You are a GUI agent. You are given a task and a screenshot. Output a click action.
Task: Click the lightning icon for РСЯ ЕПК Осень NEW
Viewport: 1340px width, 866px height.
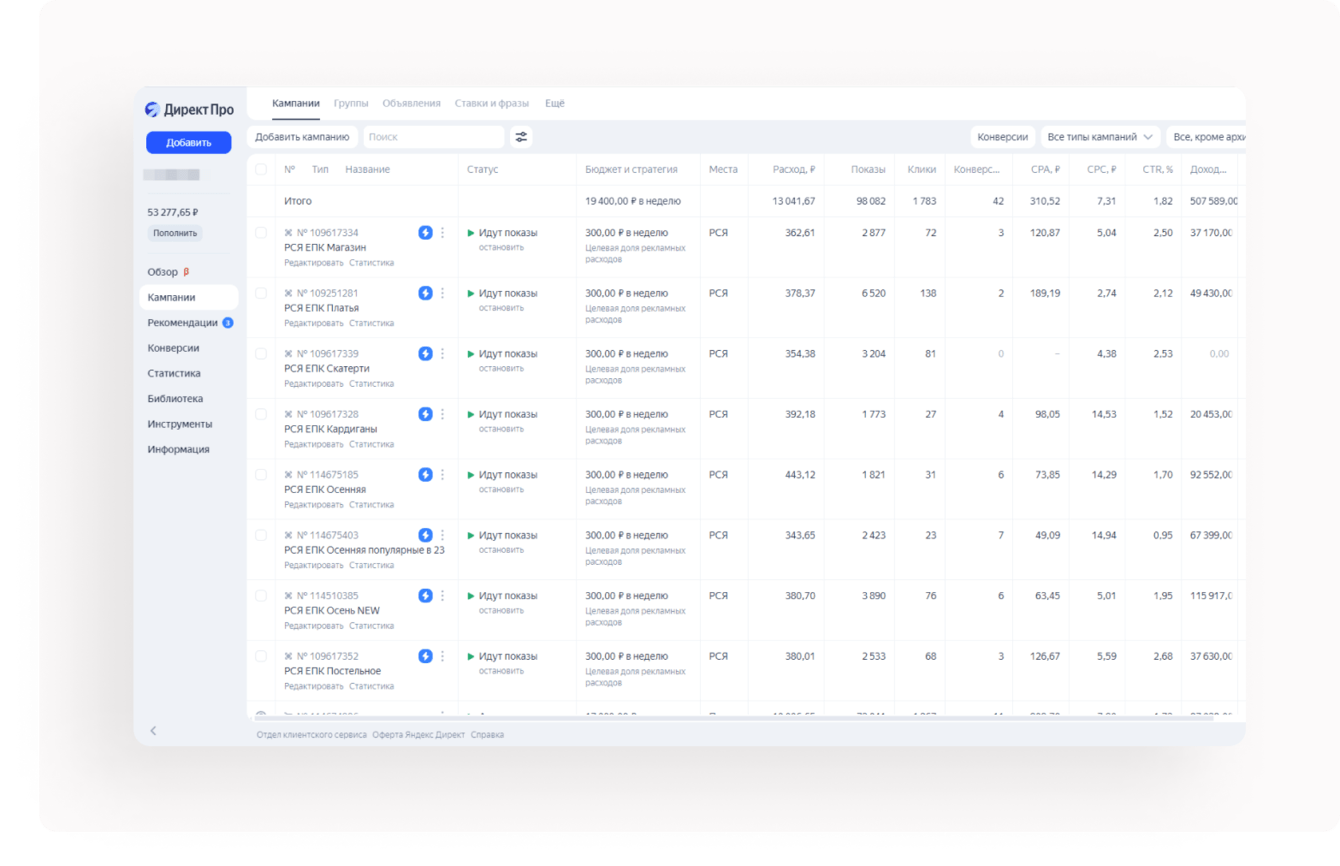[x=425, y=596]
